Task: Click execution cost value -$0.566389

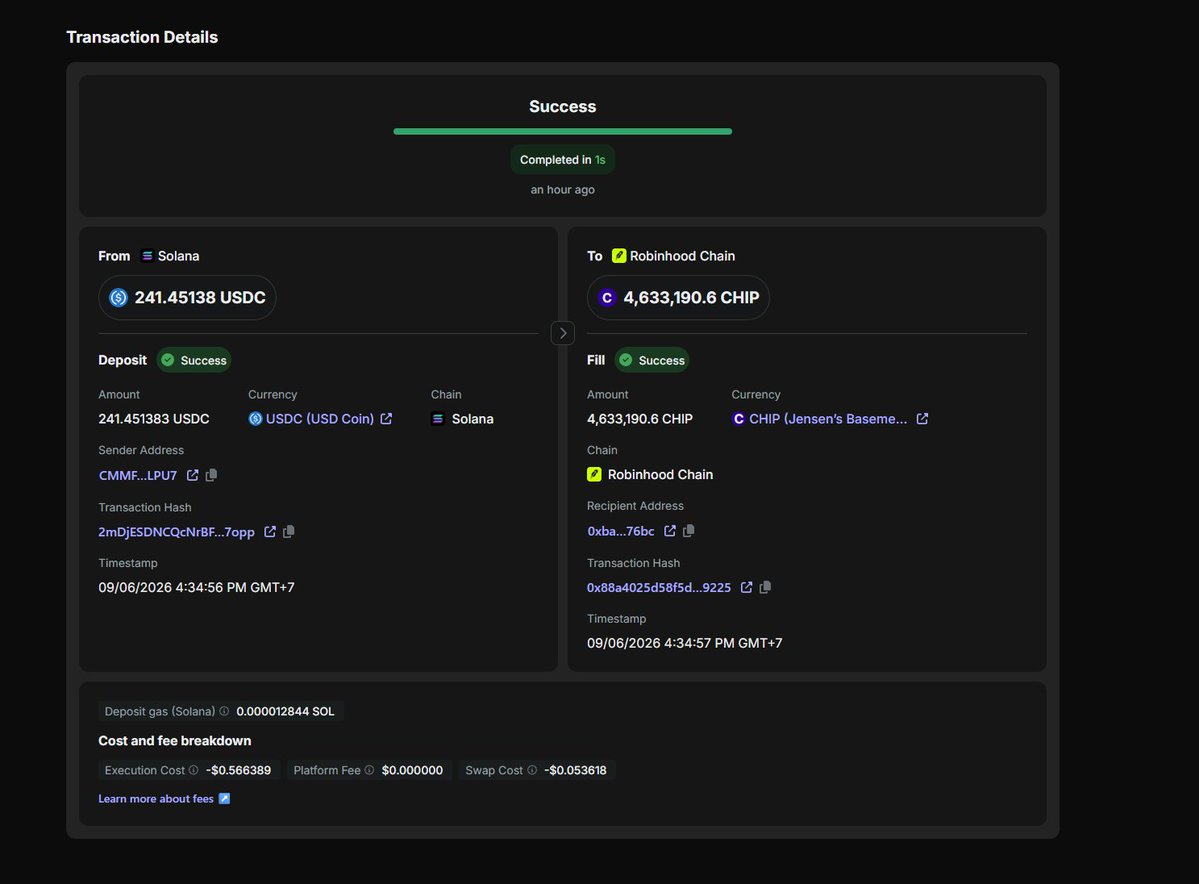Action: (x=239, y=770)
